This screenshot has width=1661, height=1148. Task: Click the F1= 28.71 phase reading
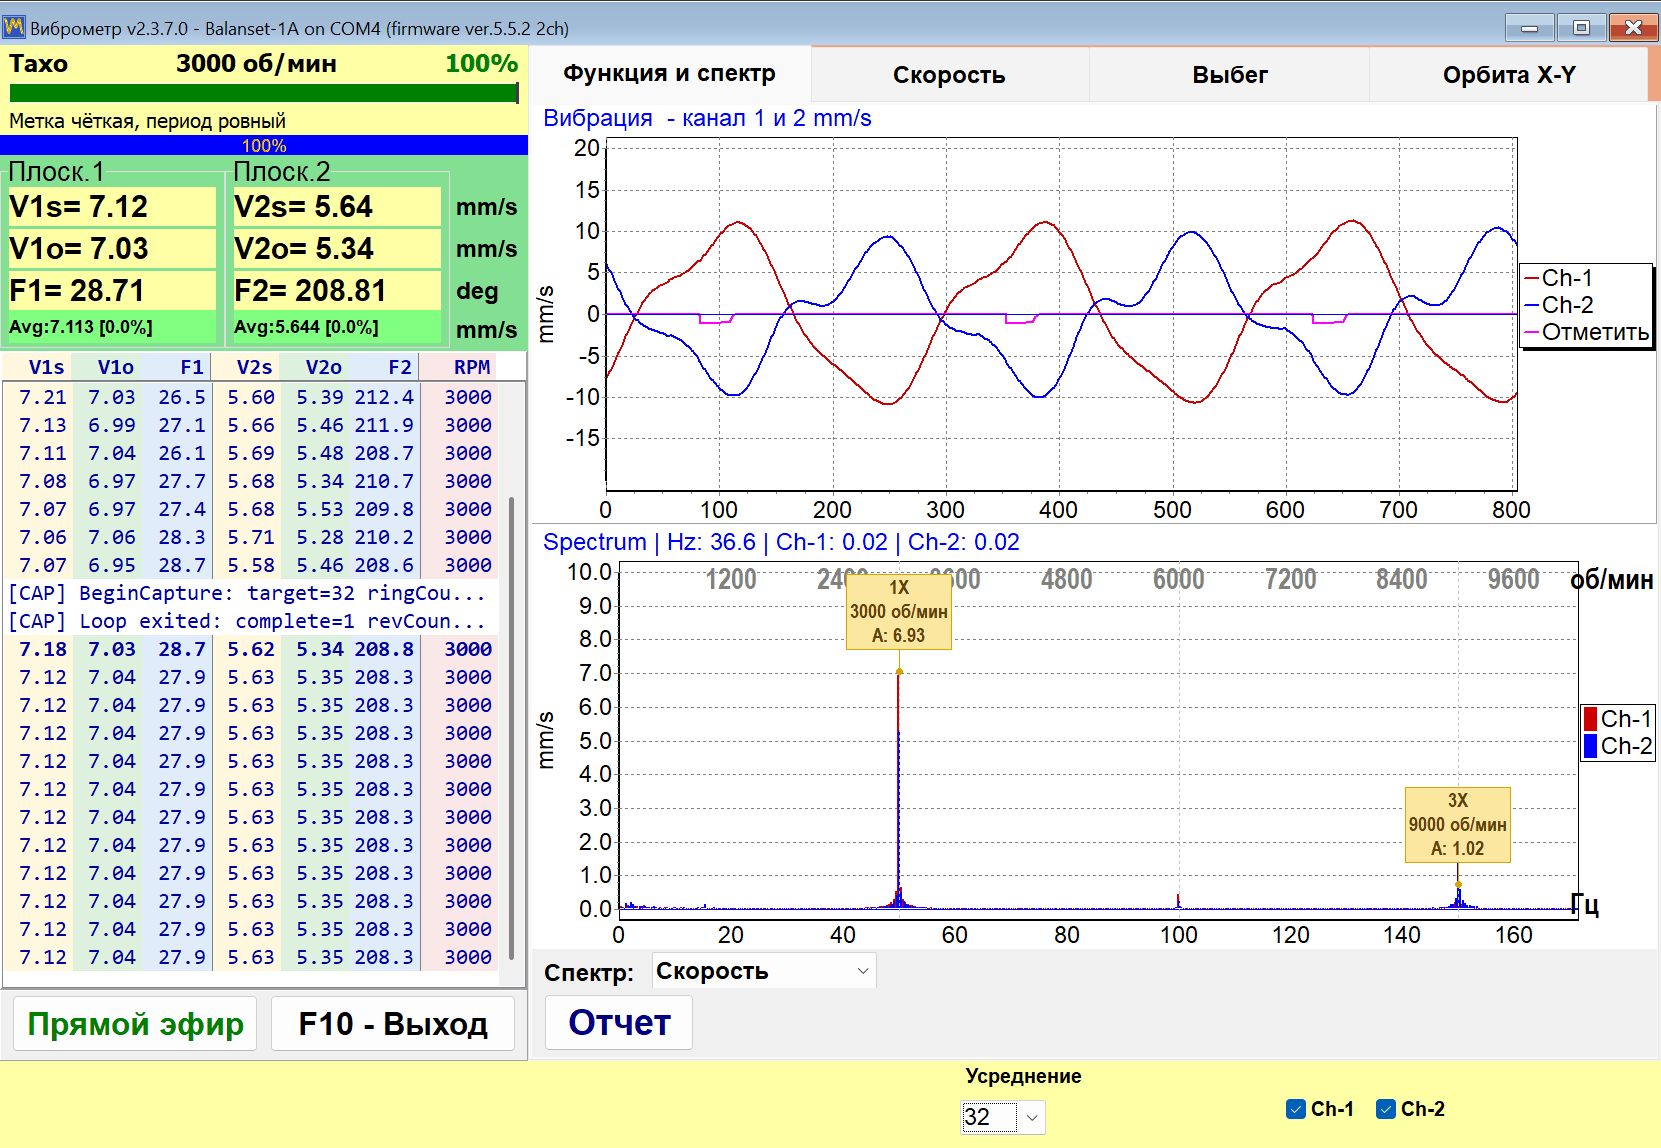(111, 291)
